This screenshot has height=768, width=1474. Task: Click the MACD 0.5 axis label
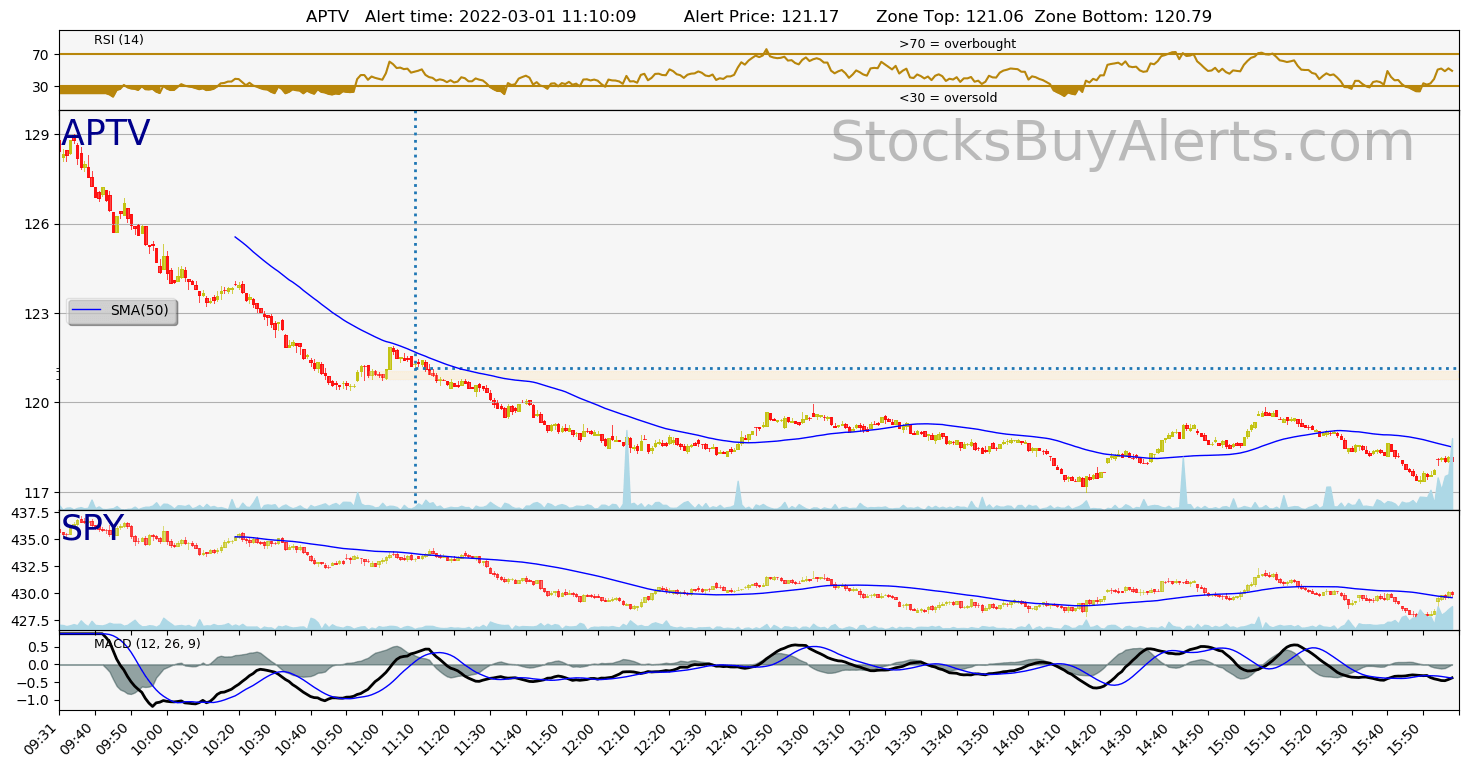pos(39,647)
